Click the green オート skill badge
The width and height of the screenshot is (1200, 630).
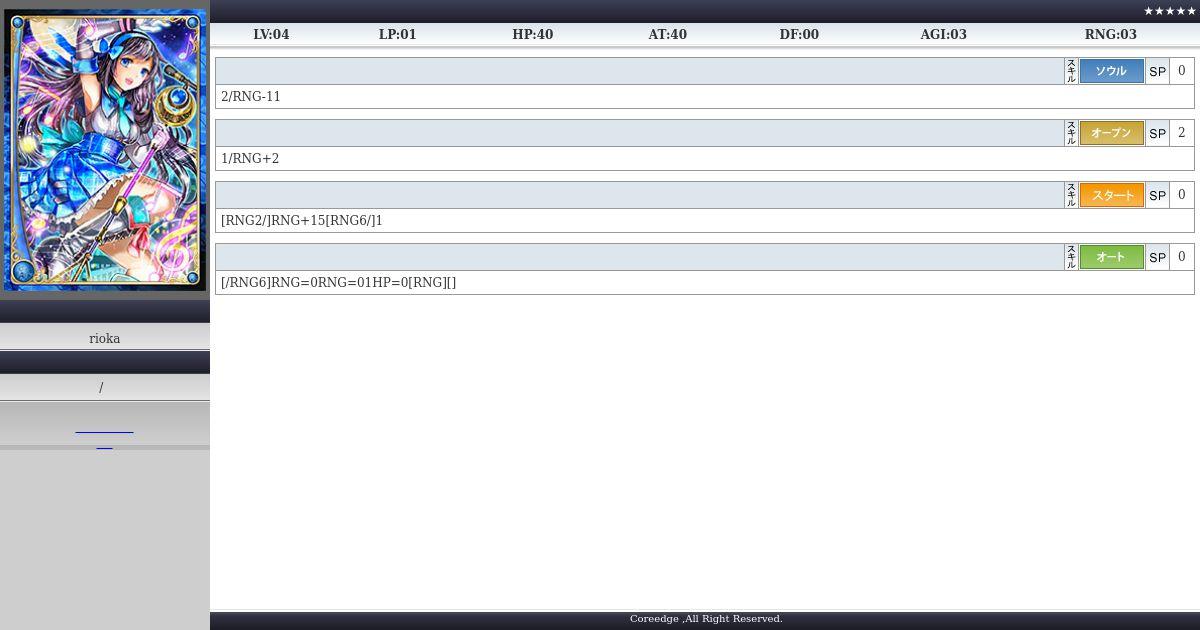[x=1111, y=257]
